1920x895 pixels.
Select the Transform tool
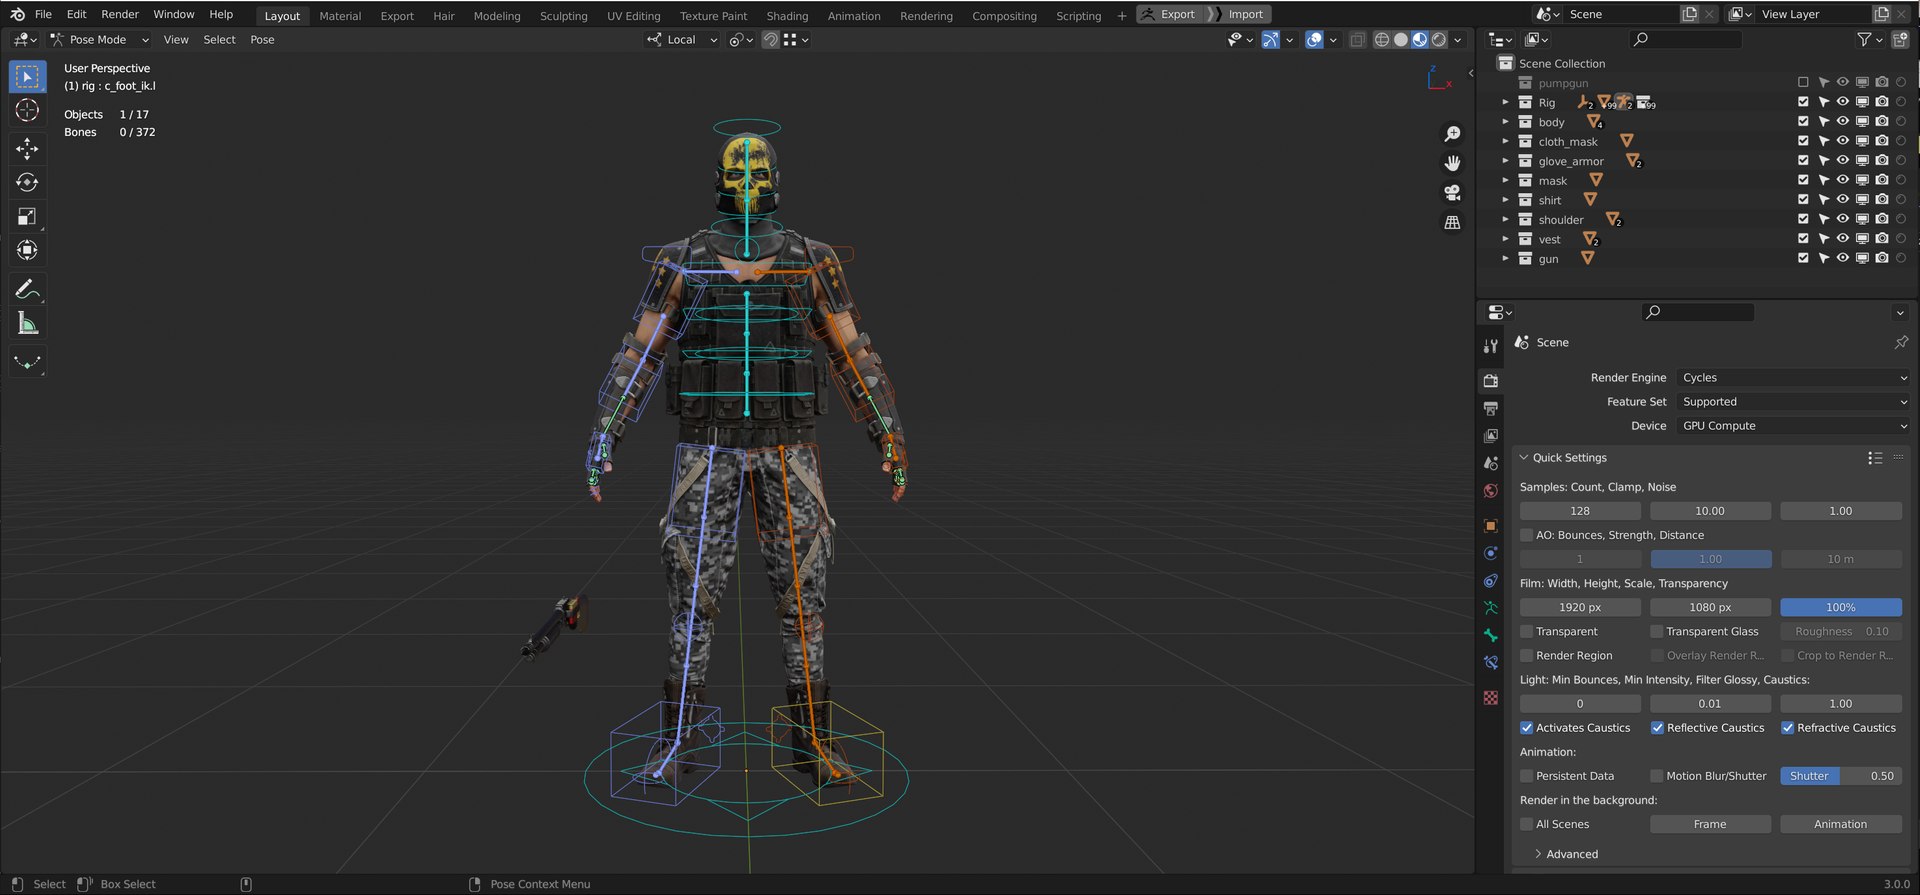tap(27, 250)
